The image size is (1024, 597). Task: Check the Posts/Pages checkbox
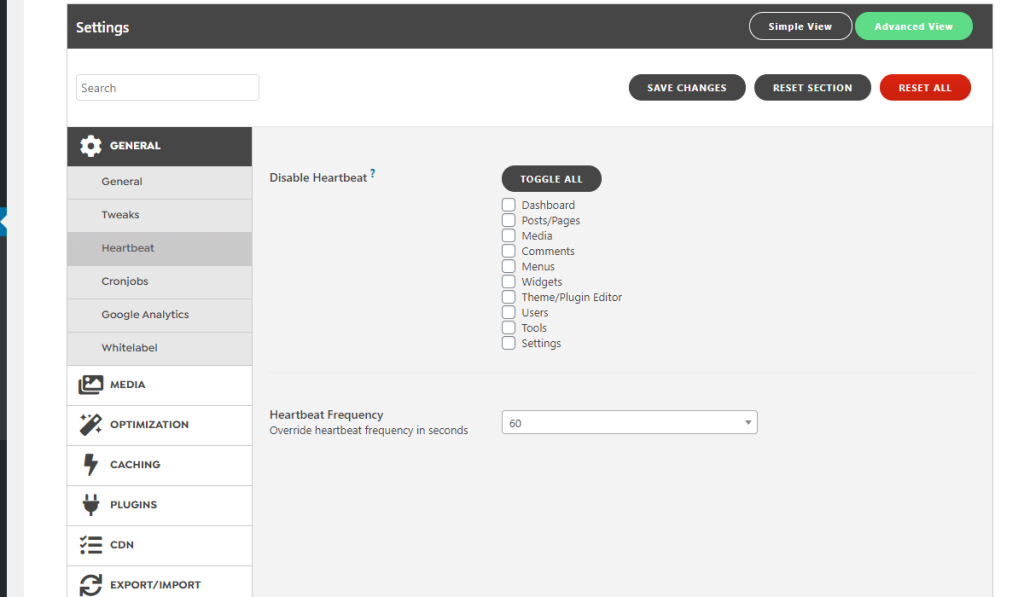509,220
